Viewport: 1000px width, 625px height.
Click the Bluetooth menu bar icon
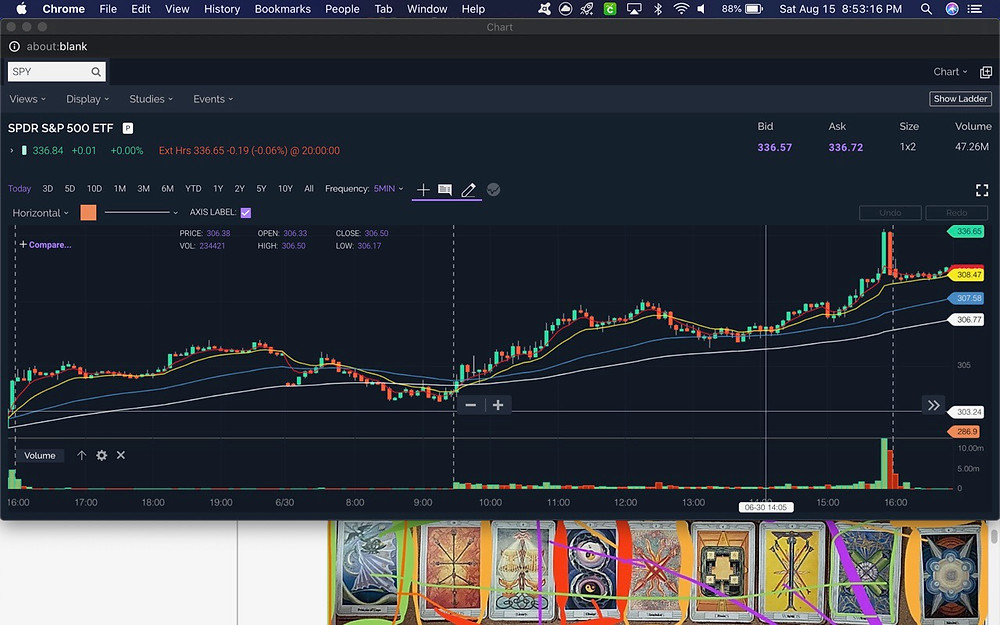coord(658,9)
